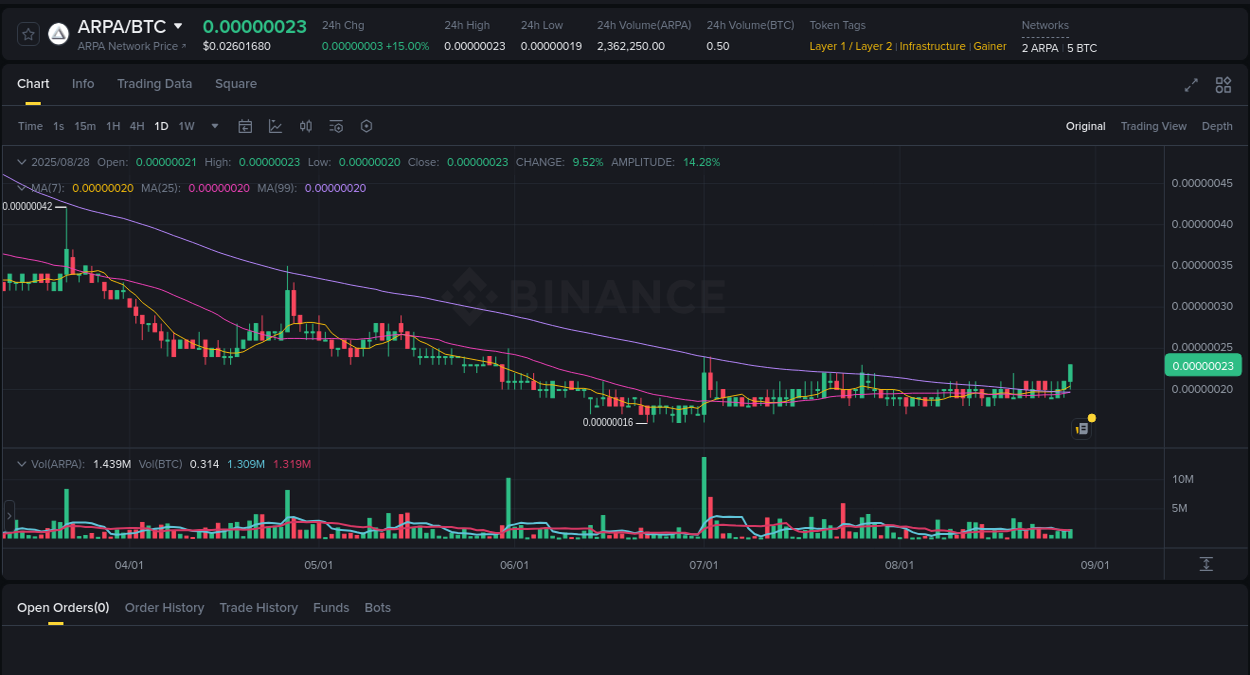
Task: Switch to the Trading Data tab
Action: (x=154, y=84)
